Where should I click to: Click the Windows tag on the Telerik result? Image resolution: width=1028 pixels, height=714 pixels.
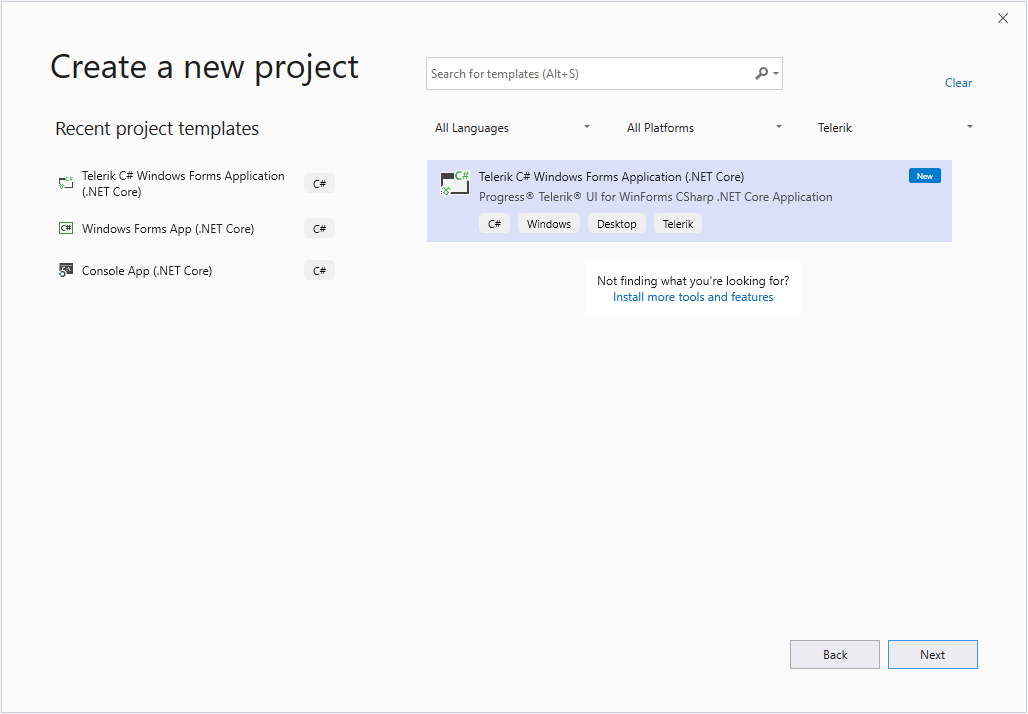(549, 224)
